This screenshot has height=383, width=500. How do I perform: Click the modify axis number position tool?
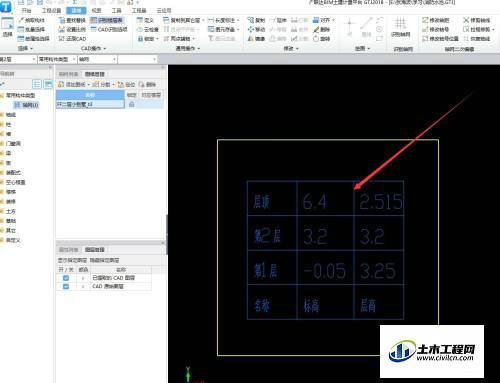(440, 39)
